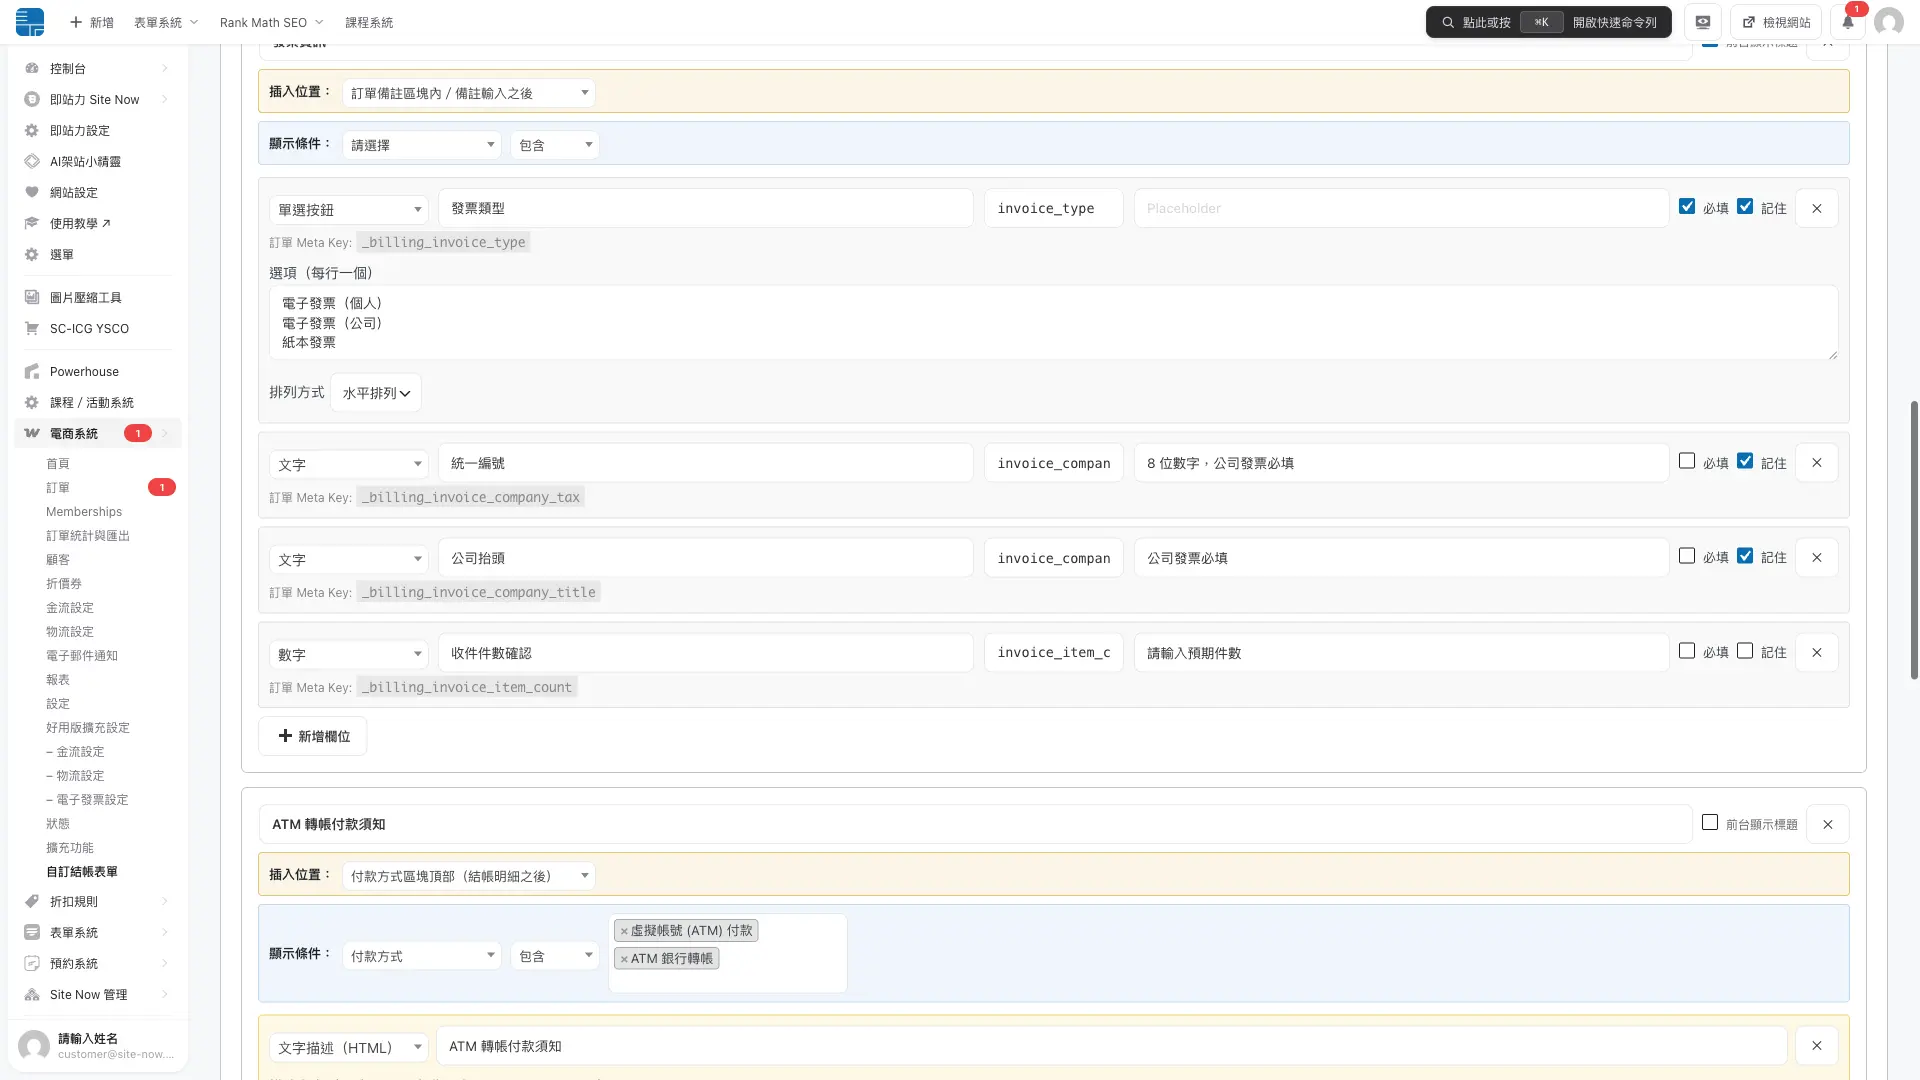The height and width of the screenshot is (1080, 1920).
Task: Click the invoice_type name input field
Action: tap(1053, 209)
